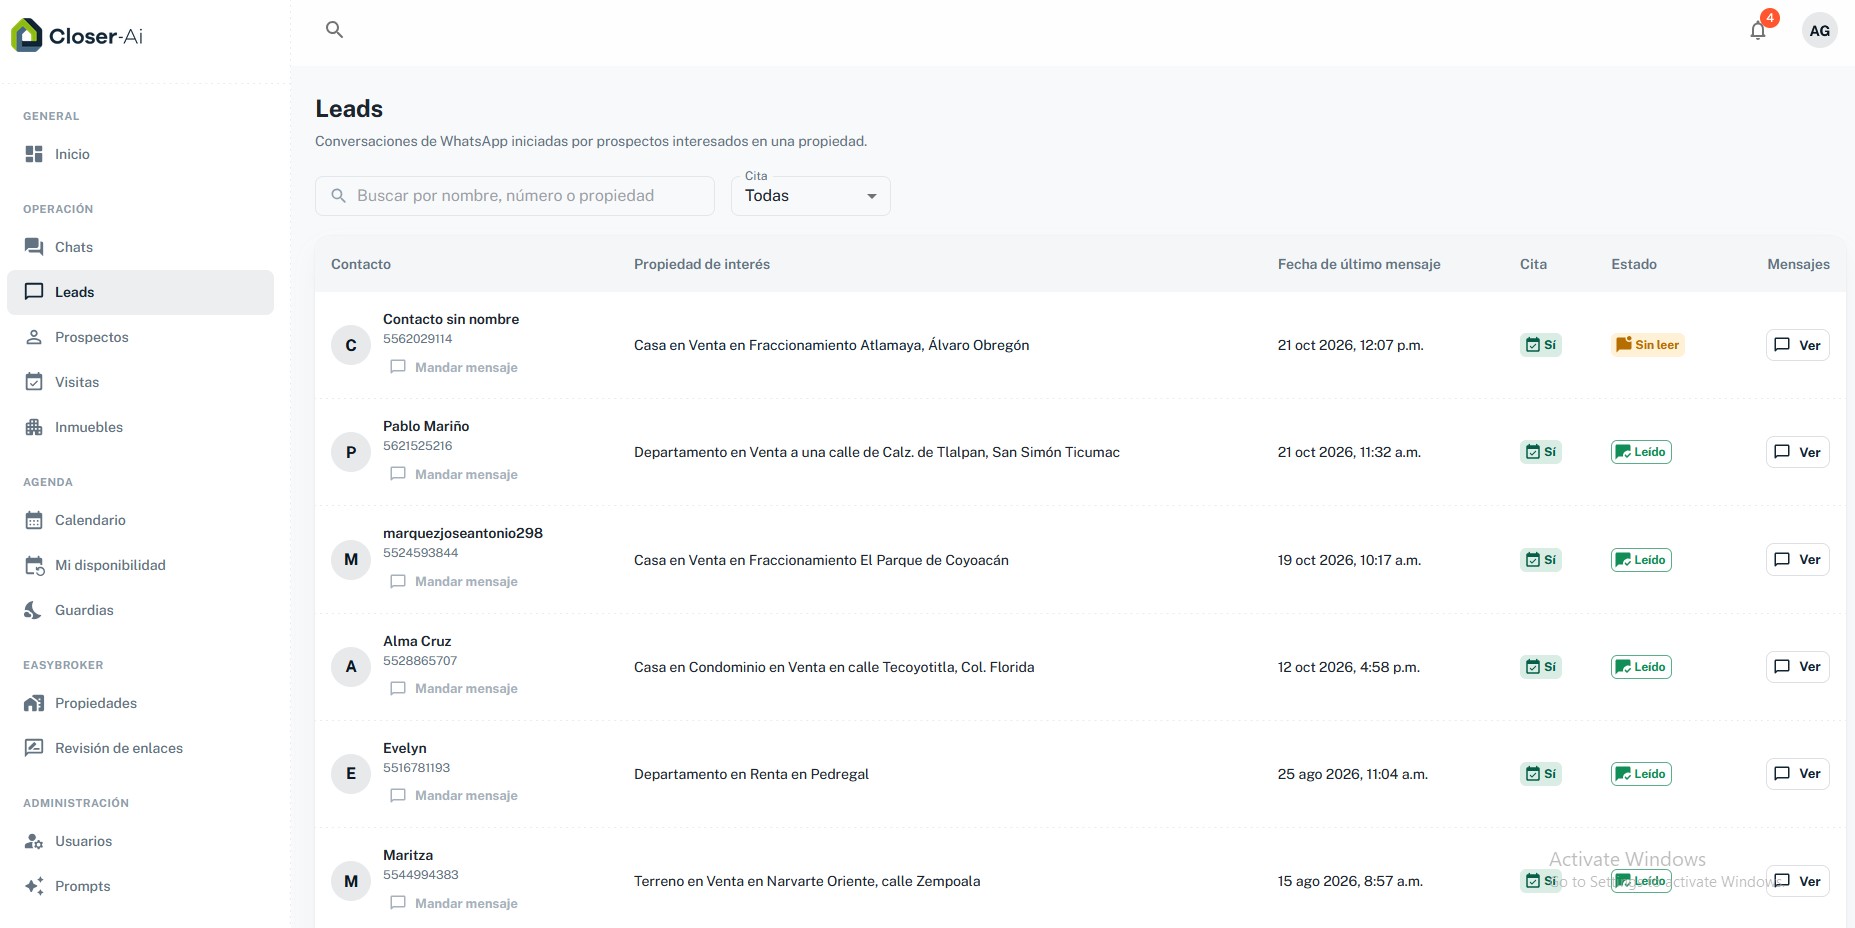The width and height of the screenshot is (1855, 928).
Task: Open the AG user avatar menu
Action: pyautogui.click(x=1819, y=31)
